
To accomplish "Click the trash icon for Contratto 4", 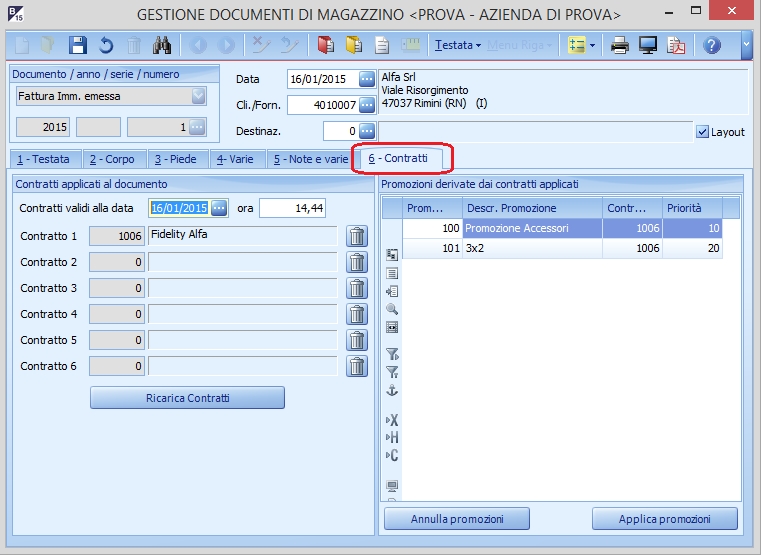I will click(357, 314).
